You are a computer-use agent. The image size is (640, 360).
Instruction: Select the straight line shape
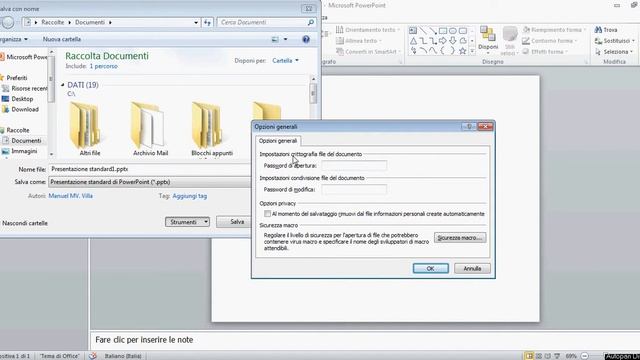point(423,31)
